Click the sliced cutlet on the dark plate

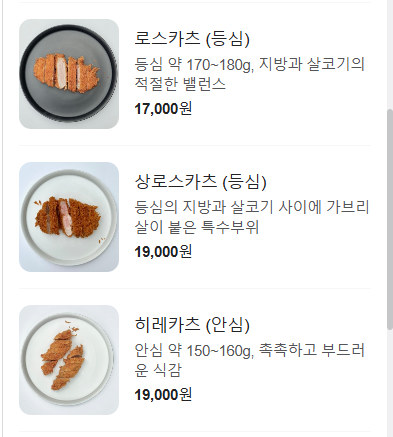tap(66, 73)
